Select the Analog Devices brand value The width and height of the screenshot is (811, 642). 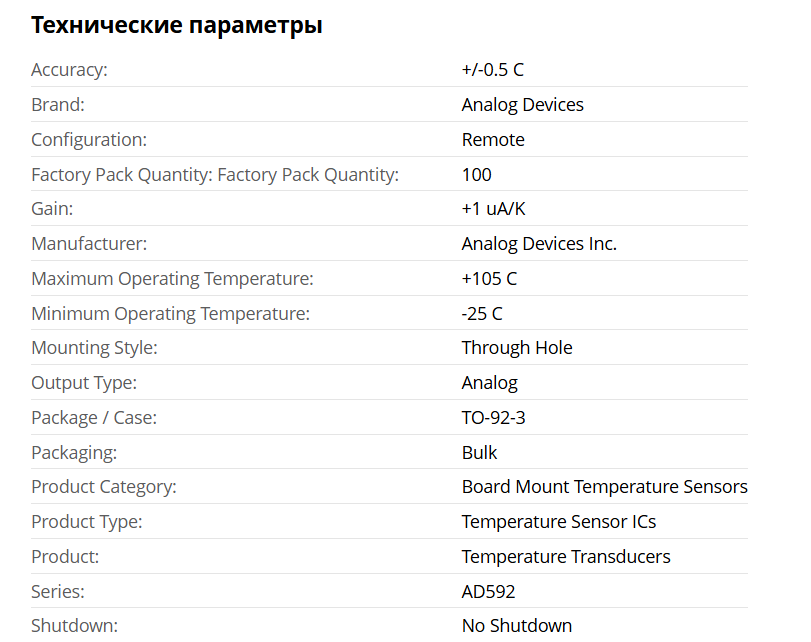pos(522,105)
